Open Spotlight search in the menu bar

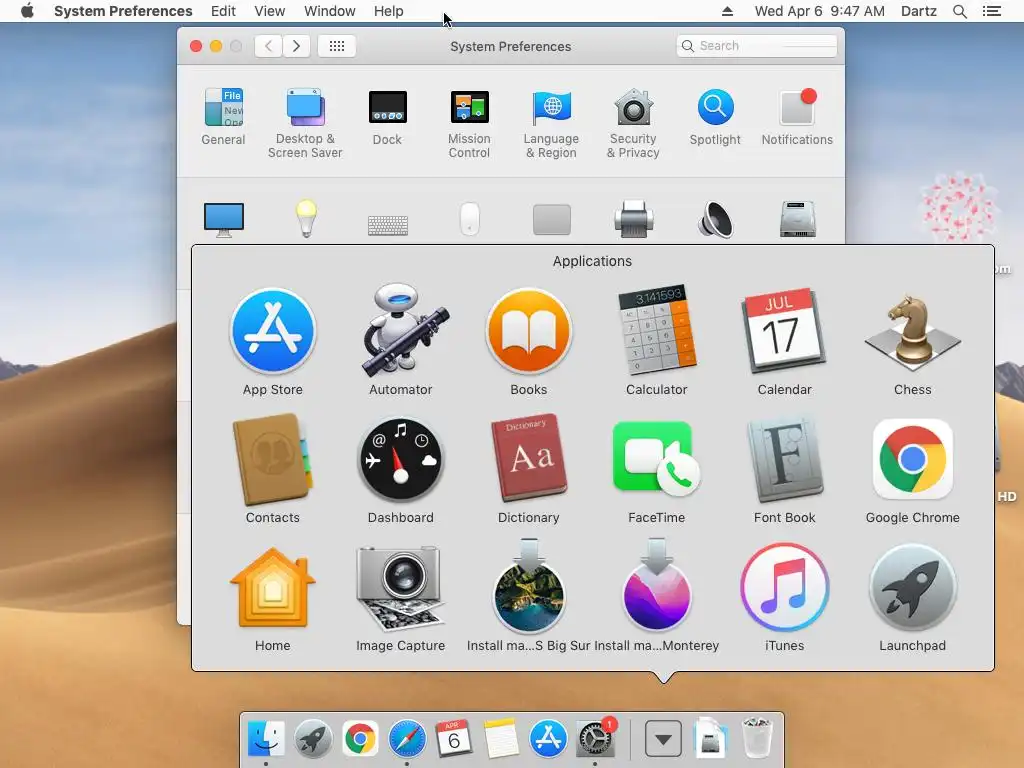click(960, 11)
